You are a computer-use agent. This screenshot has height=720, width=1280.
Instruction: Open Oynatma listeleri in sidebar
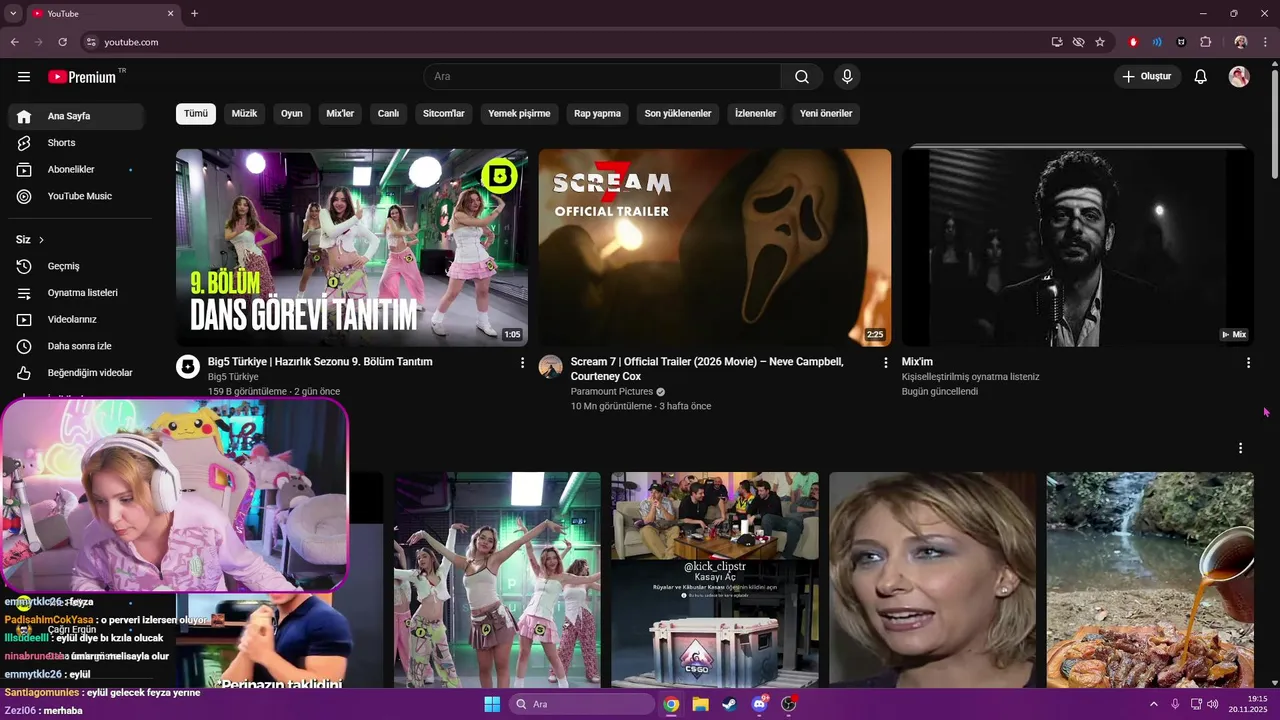pos(76,293)
